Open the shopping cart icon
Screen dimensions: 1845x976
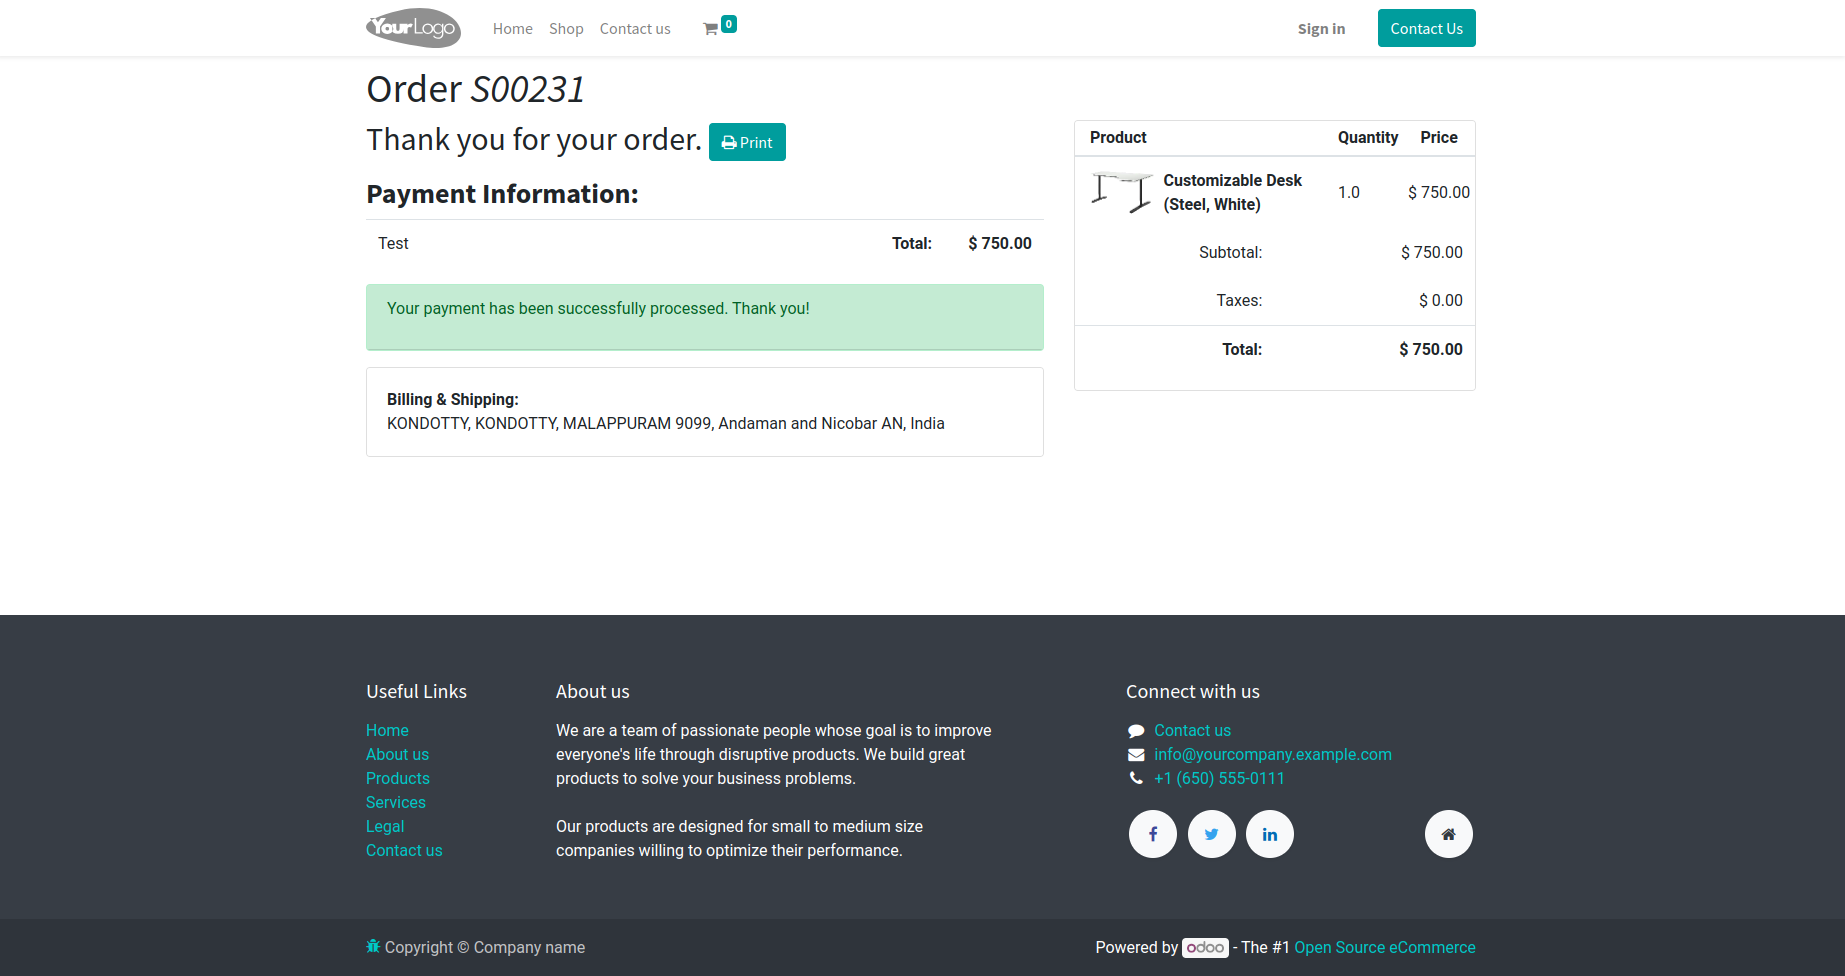pyautogui.click(x=711, y=29)
